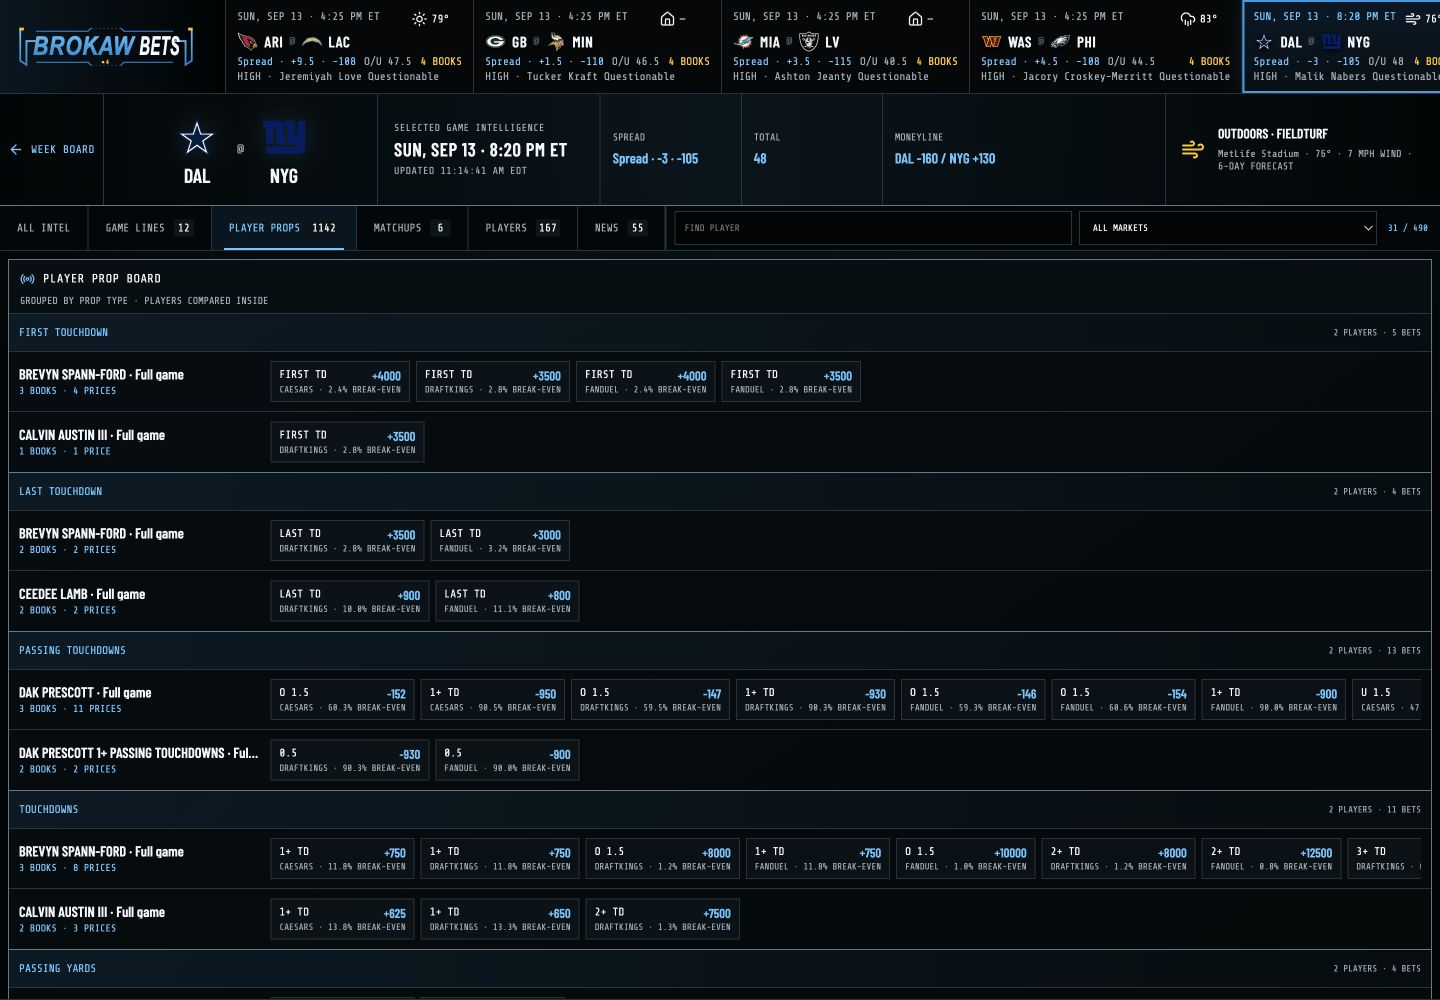
Task: Focus the Find Player search field
Action: (x=873, y=228)
